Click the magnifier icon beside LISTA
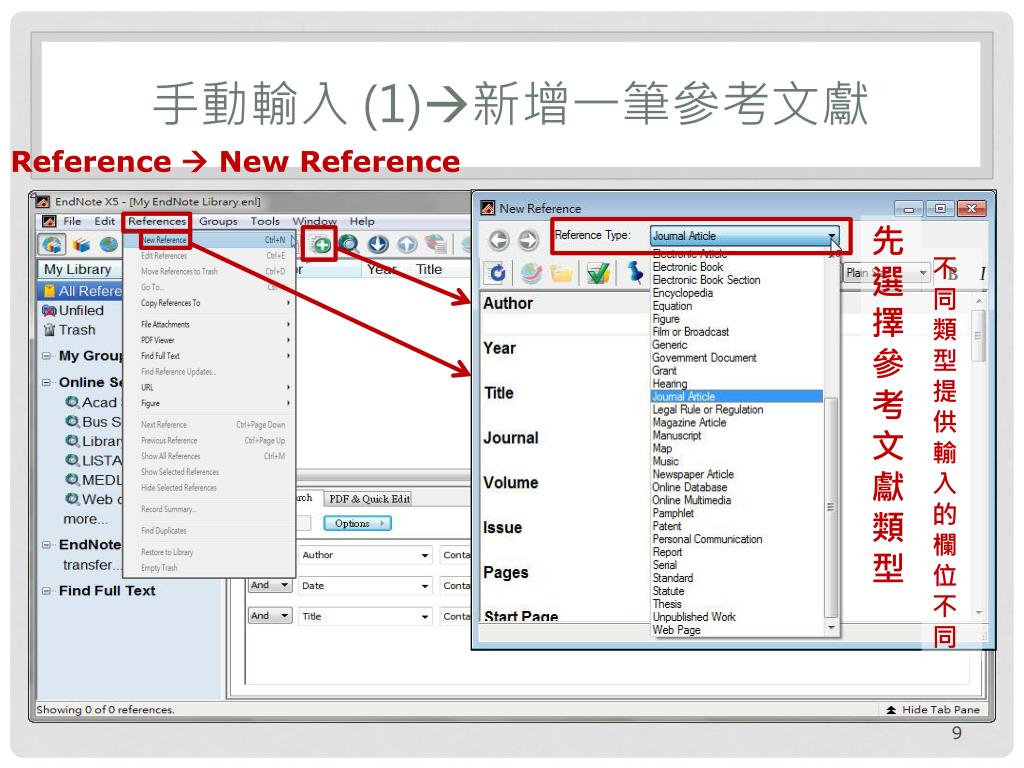 point(72,460)
